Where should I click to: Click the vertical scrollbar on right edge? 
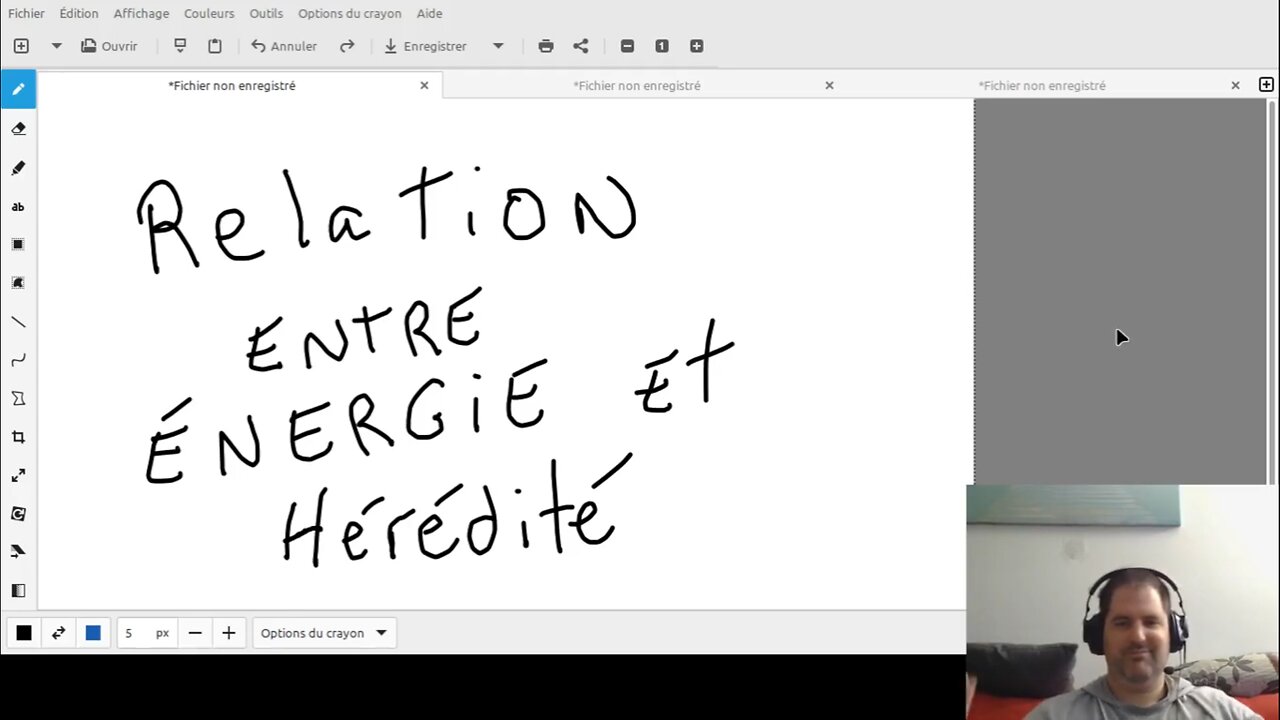tap(1272, 290)
